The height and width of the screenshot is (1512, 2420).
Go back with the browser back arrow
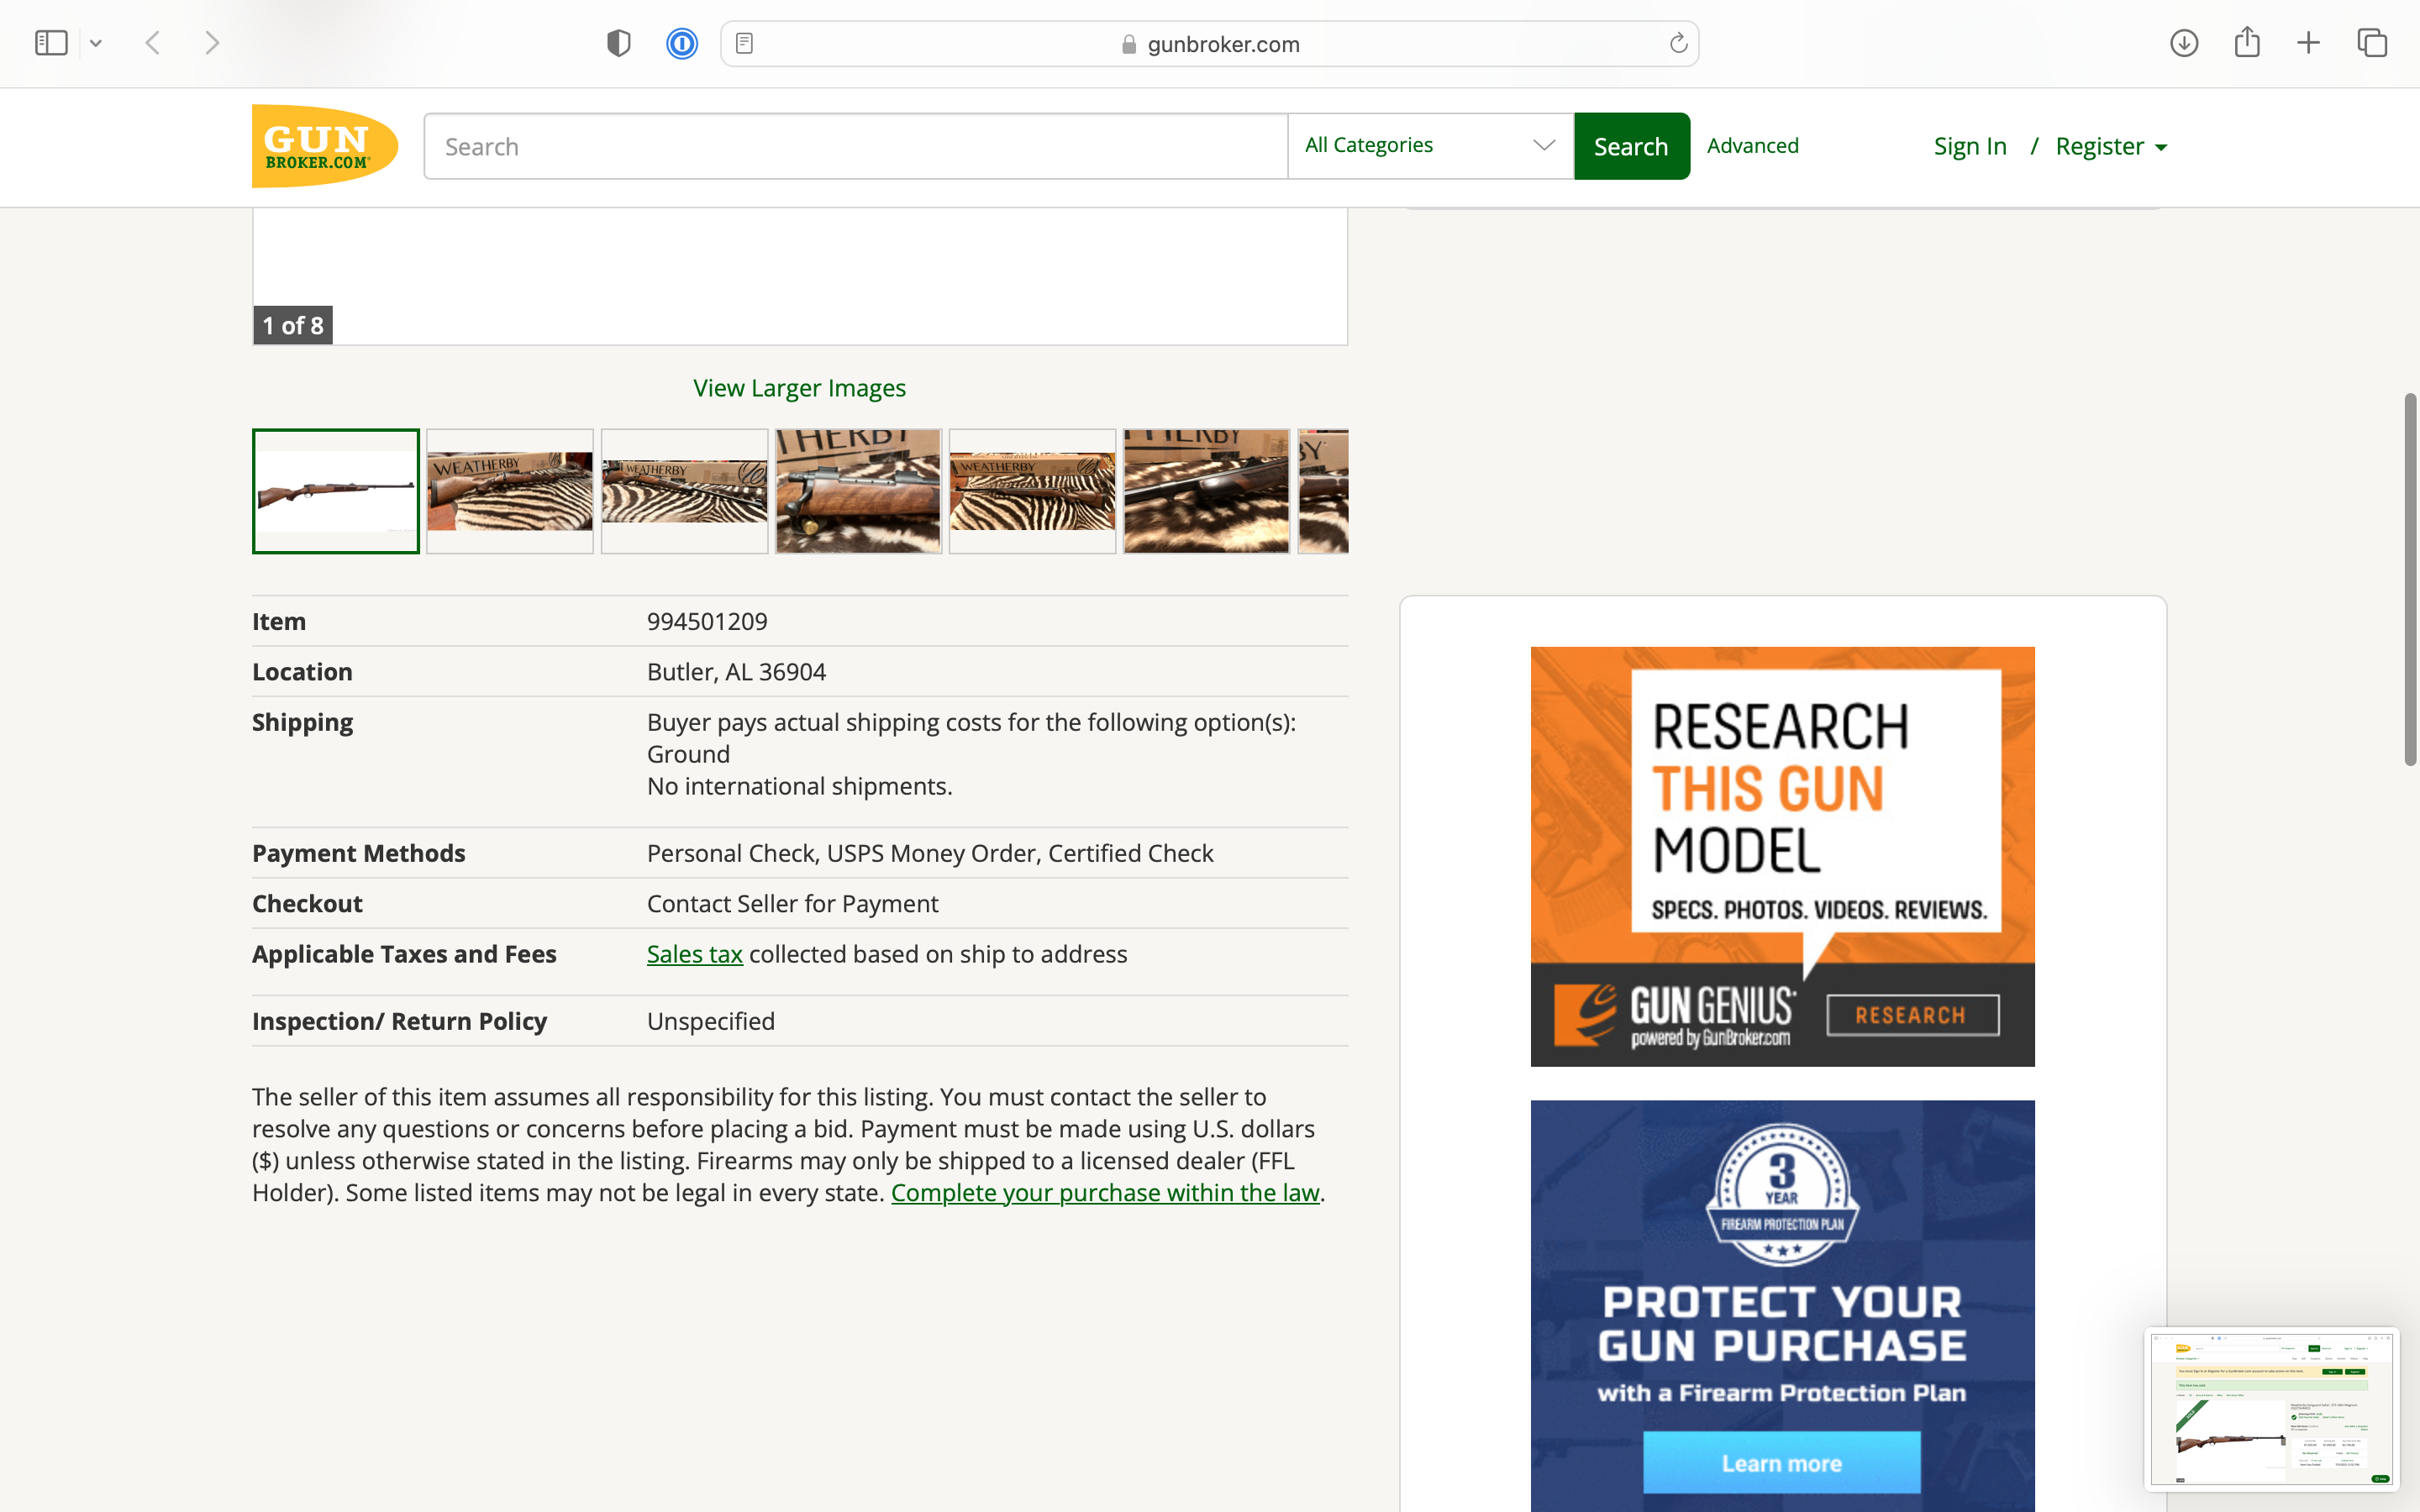(x=153, y=43)
